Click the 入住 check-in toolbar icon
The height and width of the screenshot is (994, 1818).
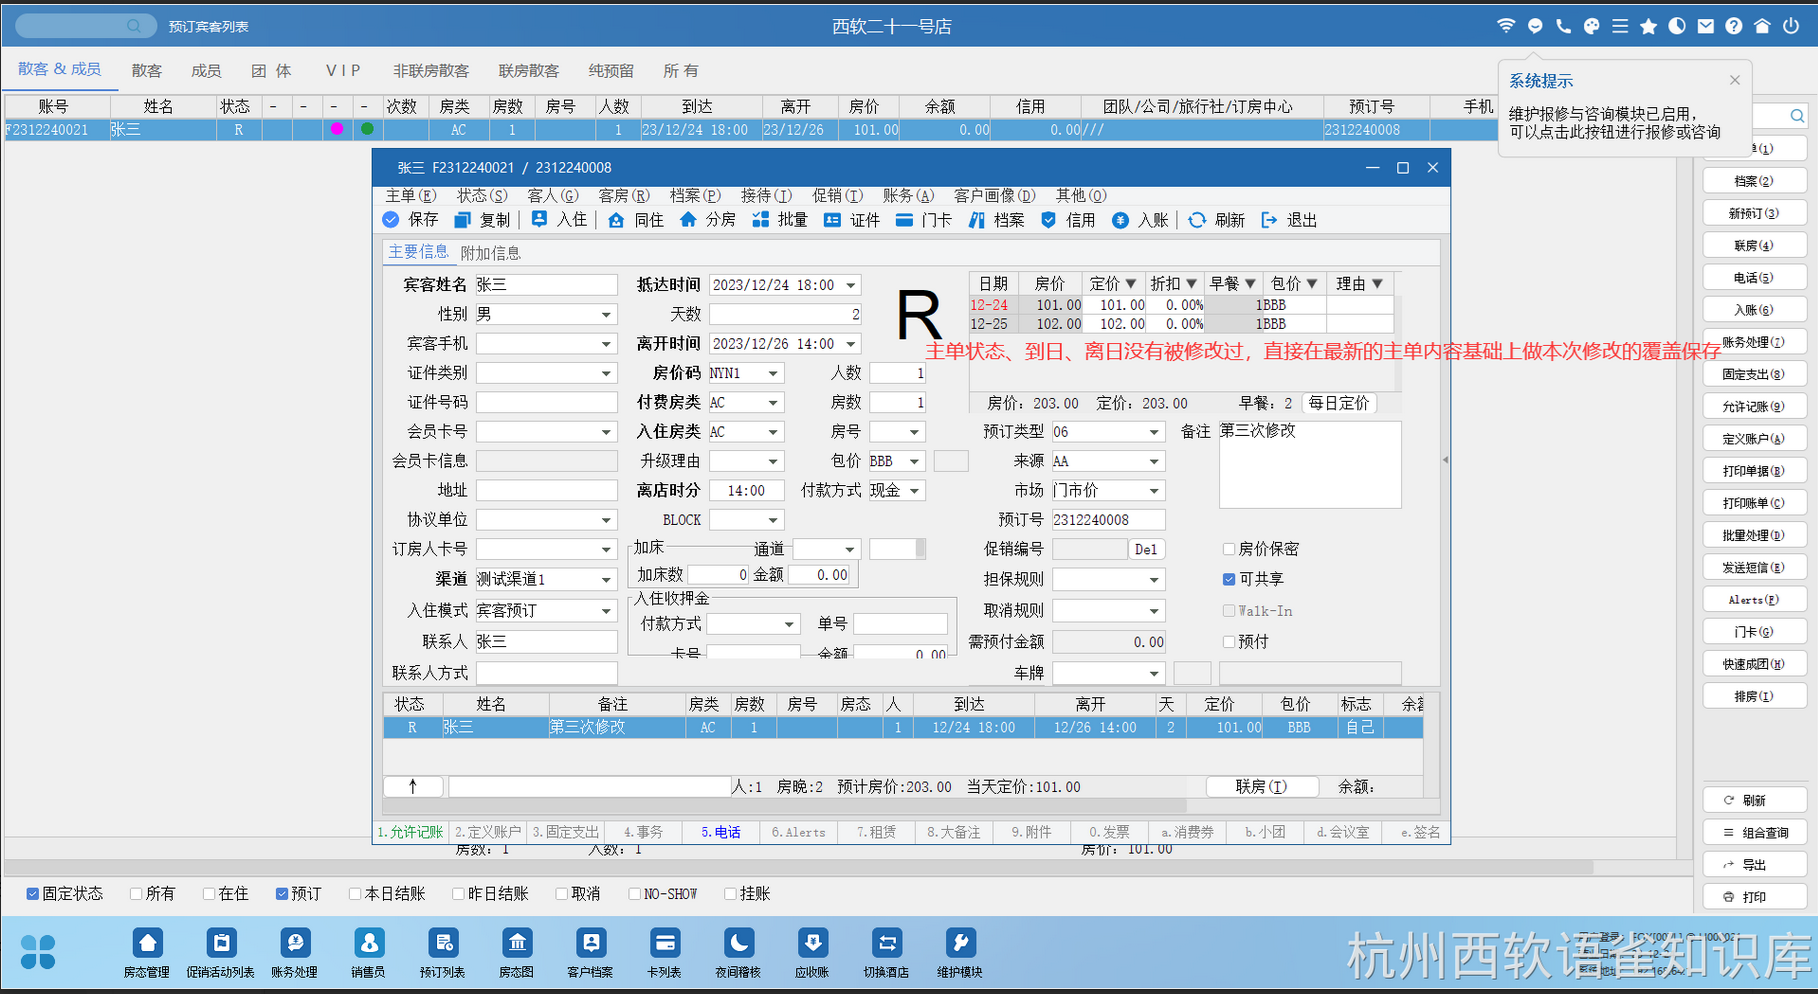tap(539, 220)
